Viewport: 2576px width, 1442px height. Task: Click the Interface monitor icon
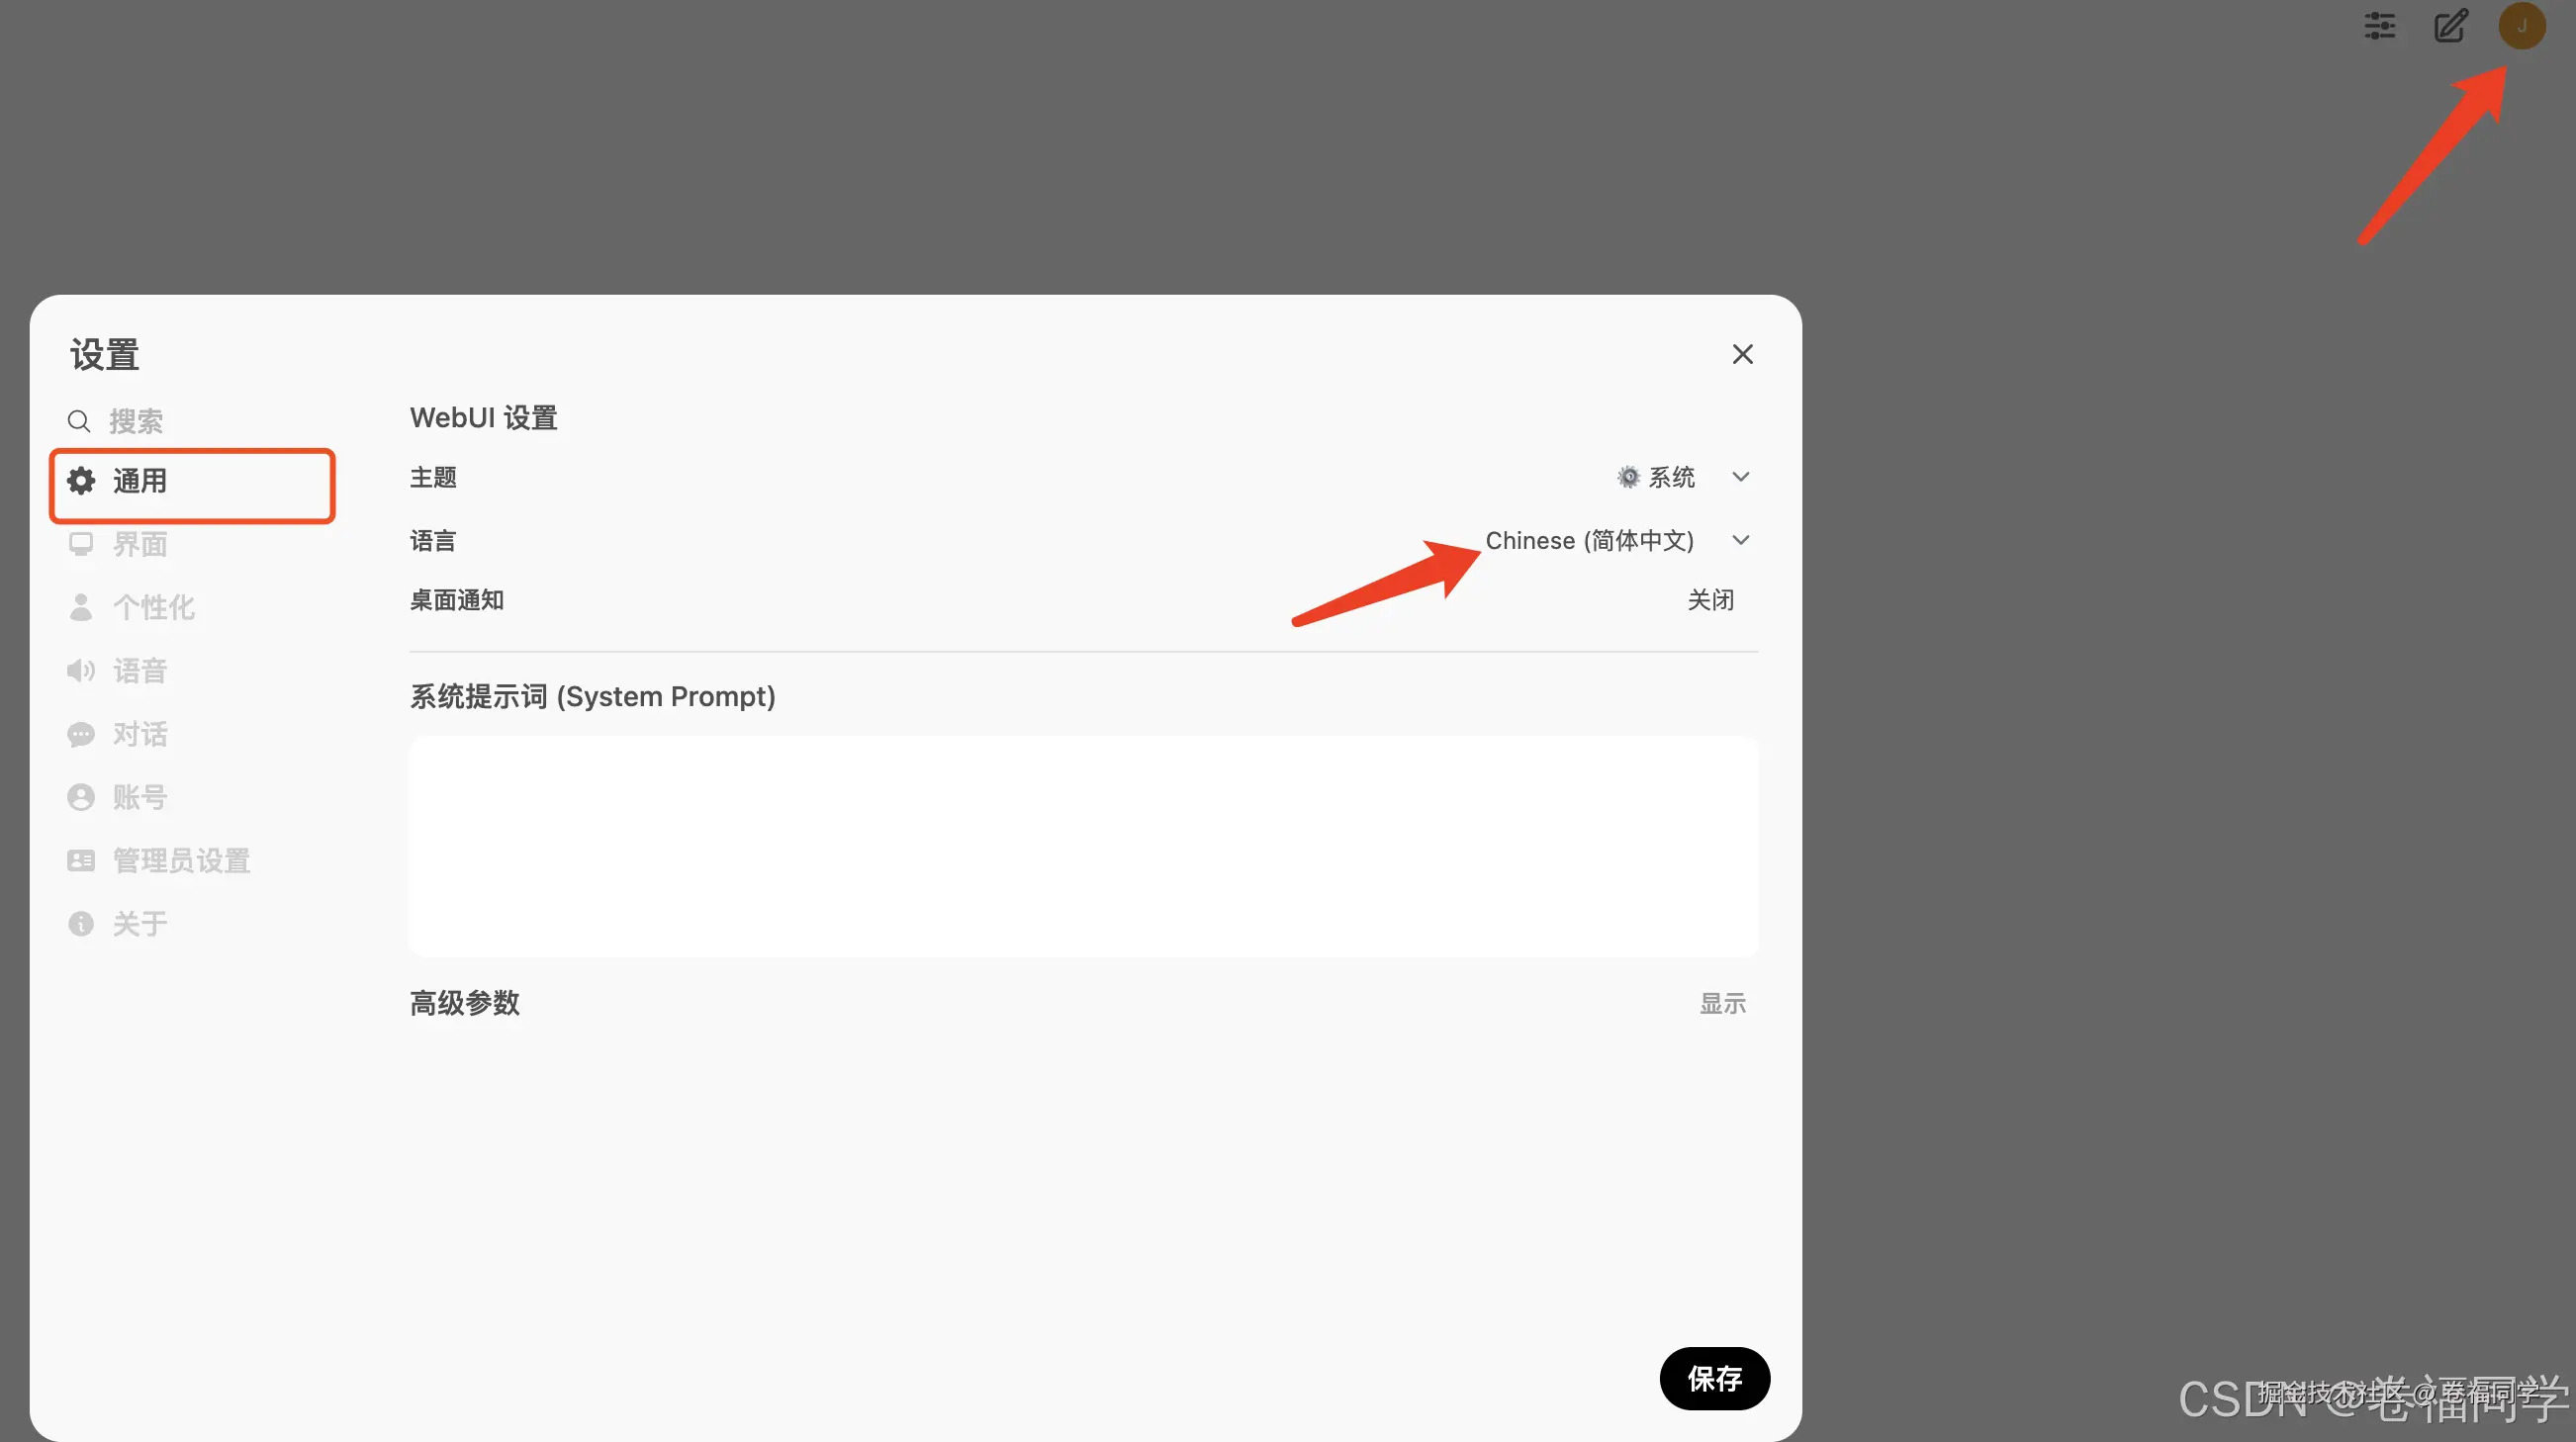pos(81,544)
